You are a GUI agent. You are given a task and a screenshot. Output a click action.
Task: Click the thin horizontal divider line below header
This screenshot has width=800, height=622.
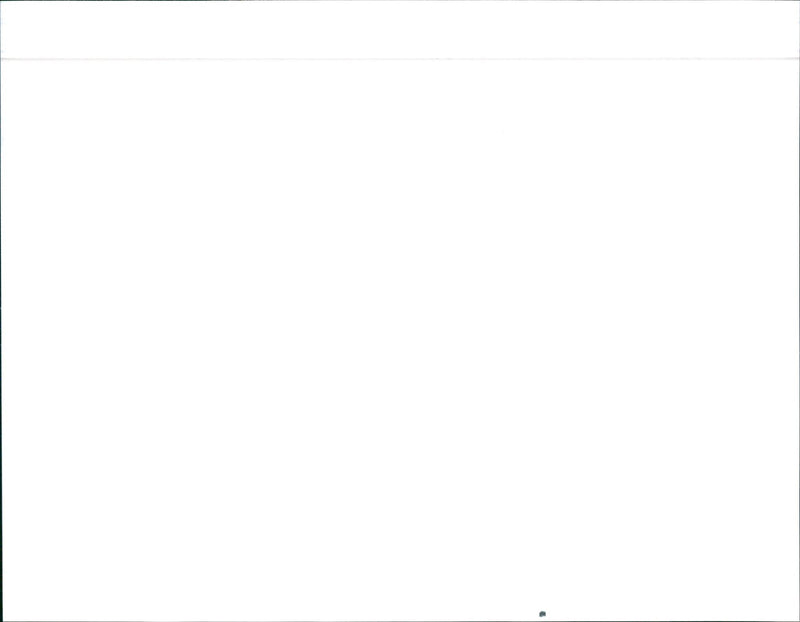click(x=400, y=59)
